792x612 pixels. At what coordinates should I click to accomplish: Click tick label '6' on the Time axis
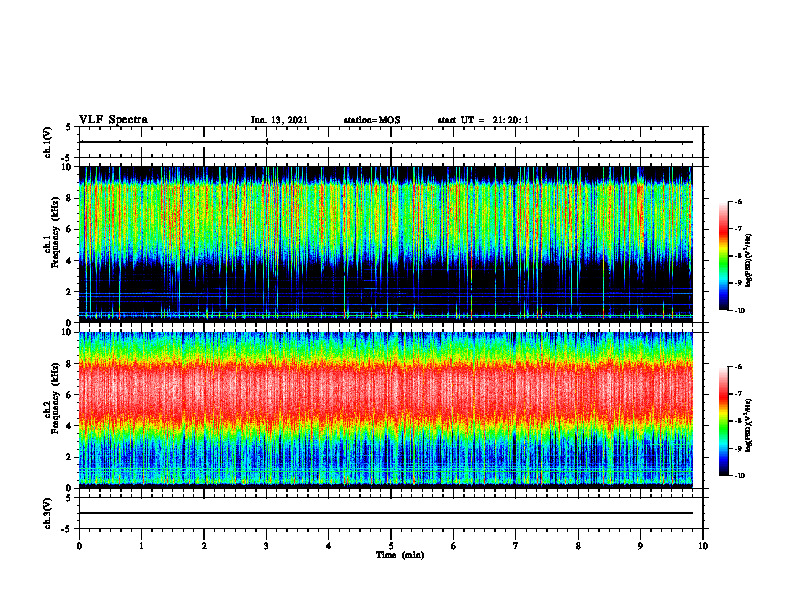[x=454, y=546]
